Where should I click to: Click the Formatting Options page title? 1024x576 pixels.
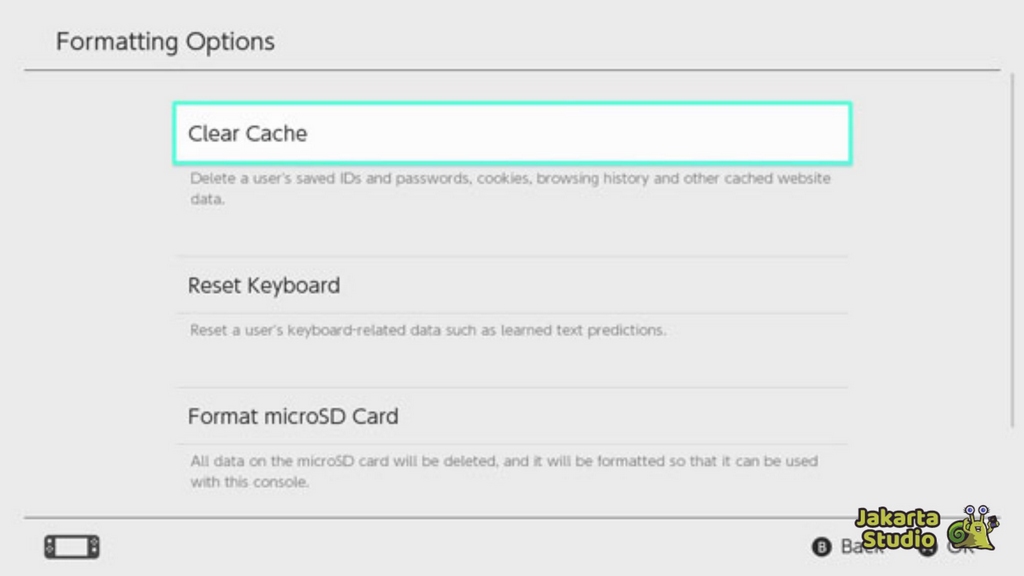[x=165, y=42]
